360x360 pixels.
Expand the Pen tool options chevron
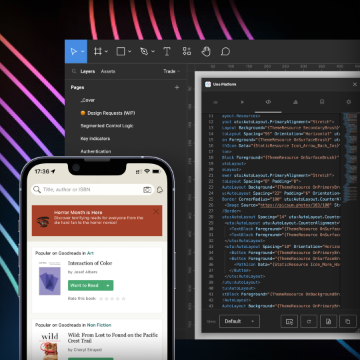pyautogui.click(x=153, y=52)
